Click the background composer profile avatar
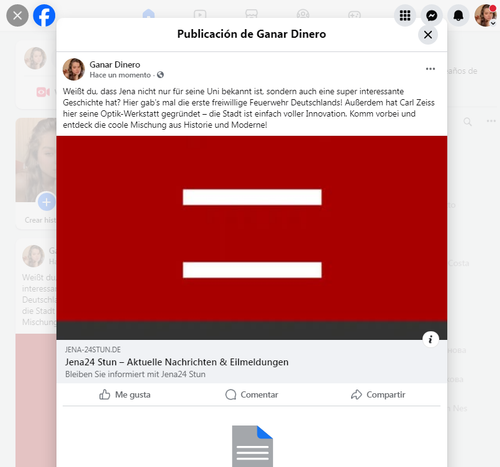The height and width of the screenshot is (467, 500). click(35, 58)
